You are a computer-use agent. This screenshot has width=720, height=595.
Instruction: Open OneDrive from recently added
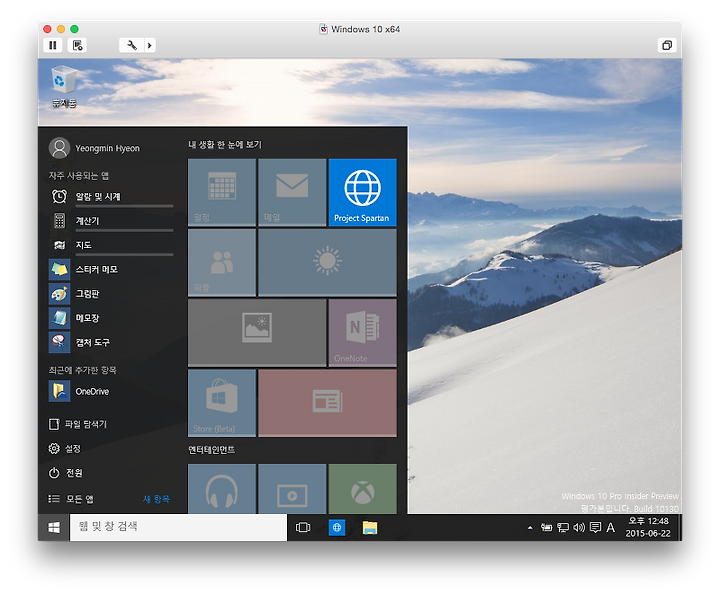(x=111, y=391)
